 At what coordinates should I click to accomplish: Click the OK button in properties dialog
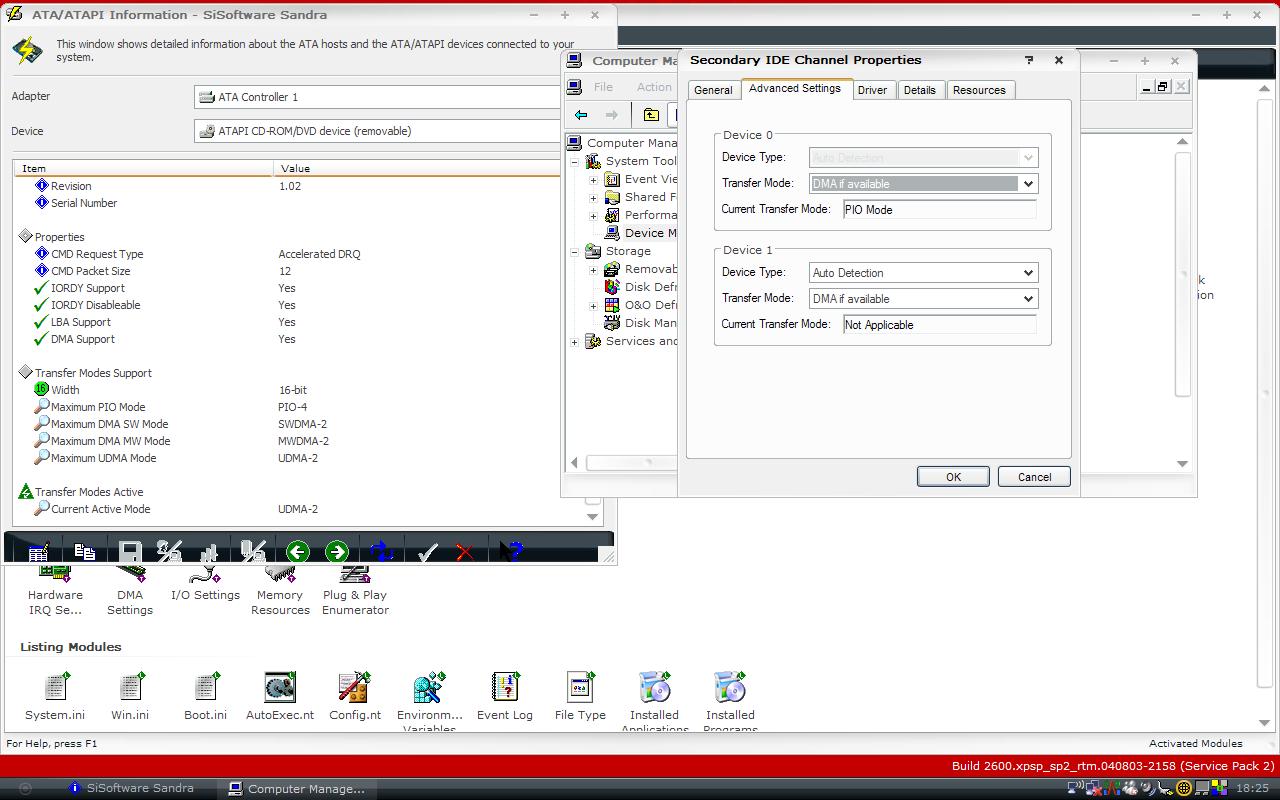(x=953, y=477)
